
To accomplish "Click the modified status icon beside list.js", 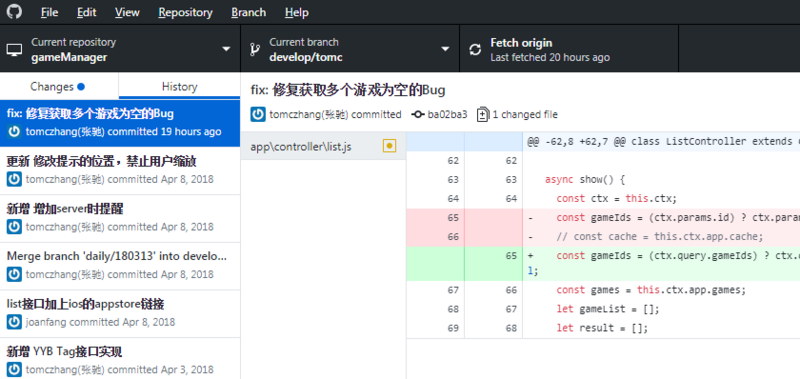I will 389,146.
